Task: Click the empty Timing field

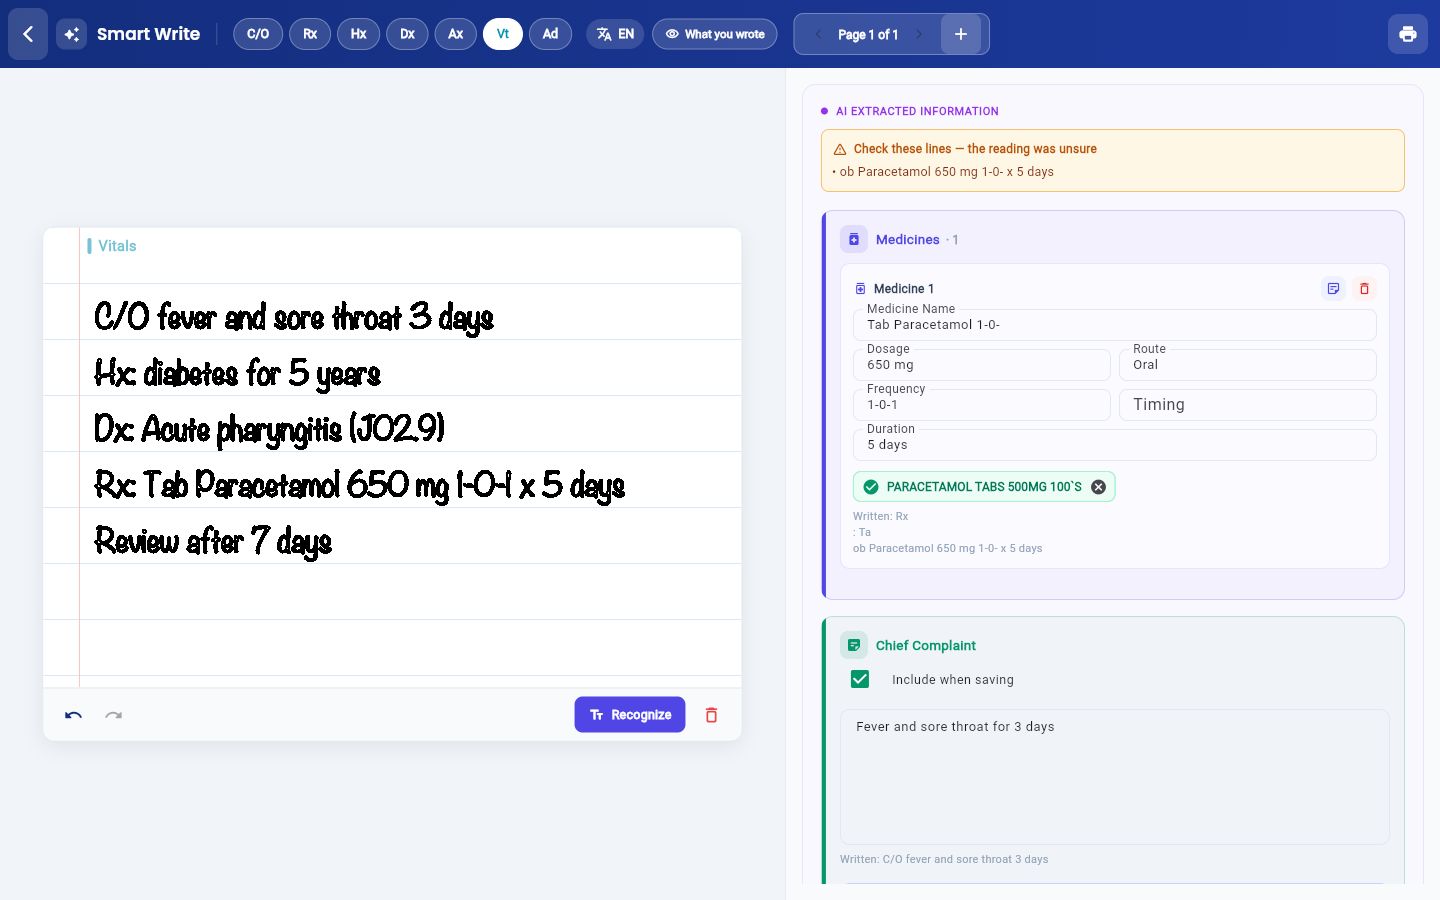Action: (1247, 405)
